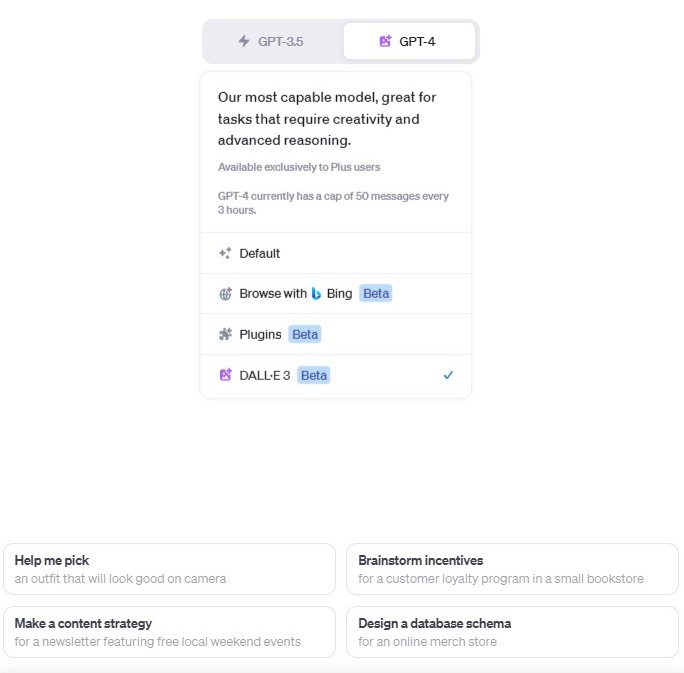This screenshot has width=684, height=673.
Task: Click the blue checkmark beside DALL·E 3
Action: coord(448,375)
